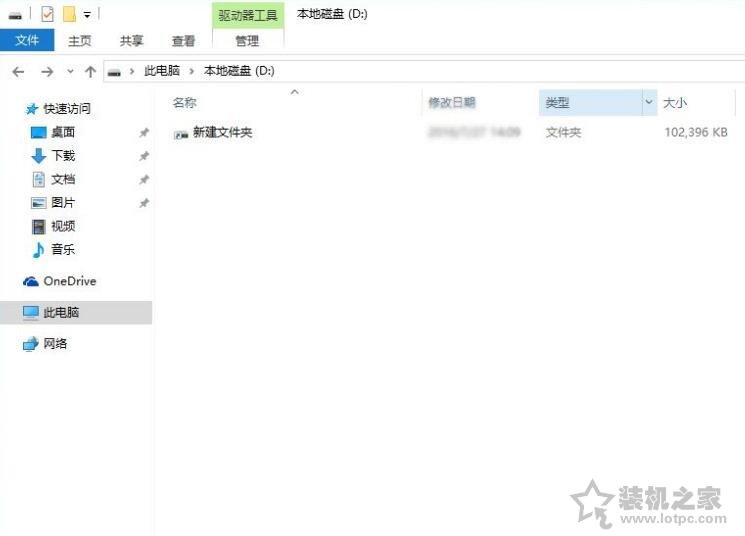Open 音乐 in the navigation pane
The image size is (745, 536).
[x=63, y=249]
